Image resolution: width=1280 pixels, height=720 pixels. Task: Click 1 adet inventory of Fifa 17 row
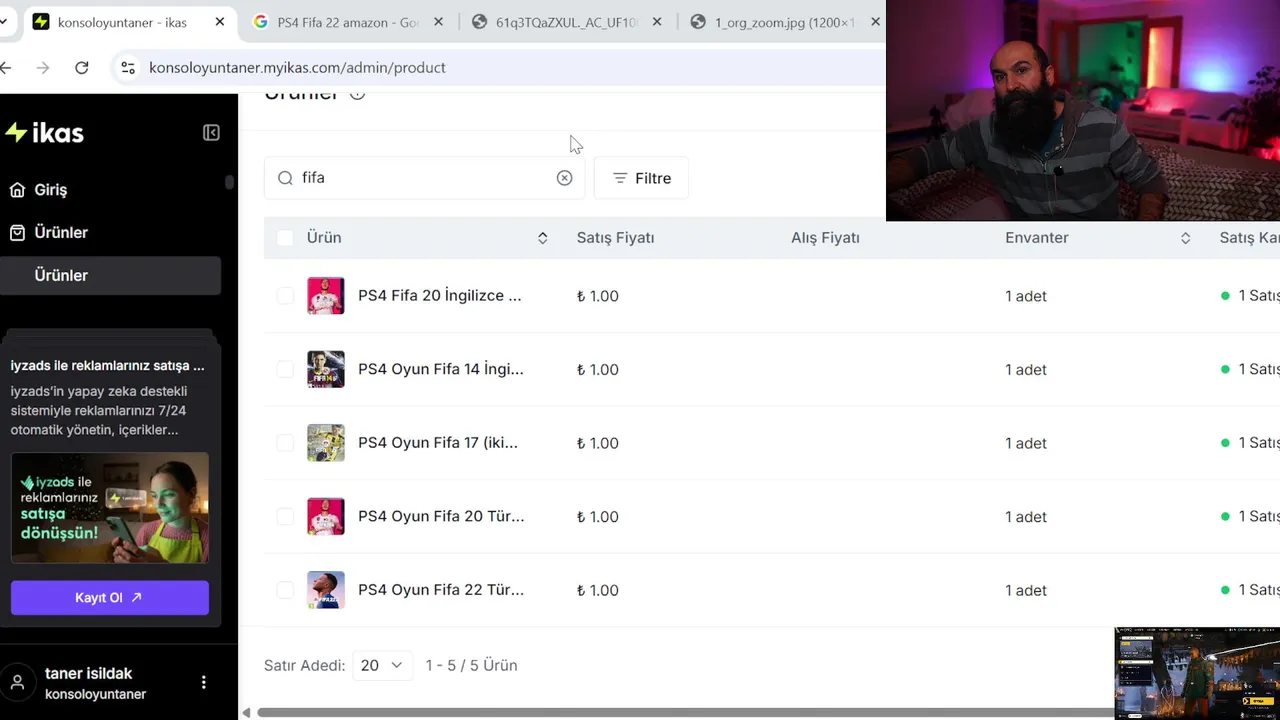[1026, 443]
